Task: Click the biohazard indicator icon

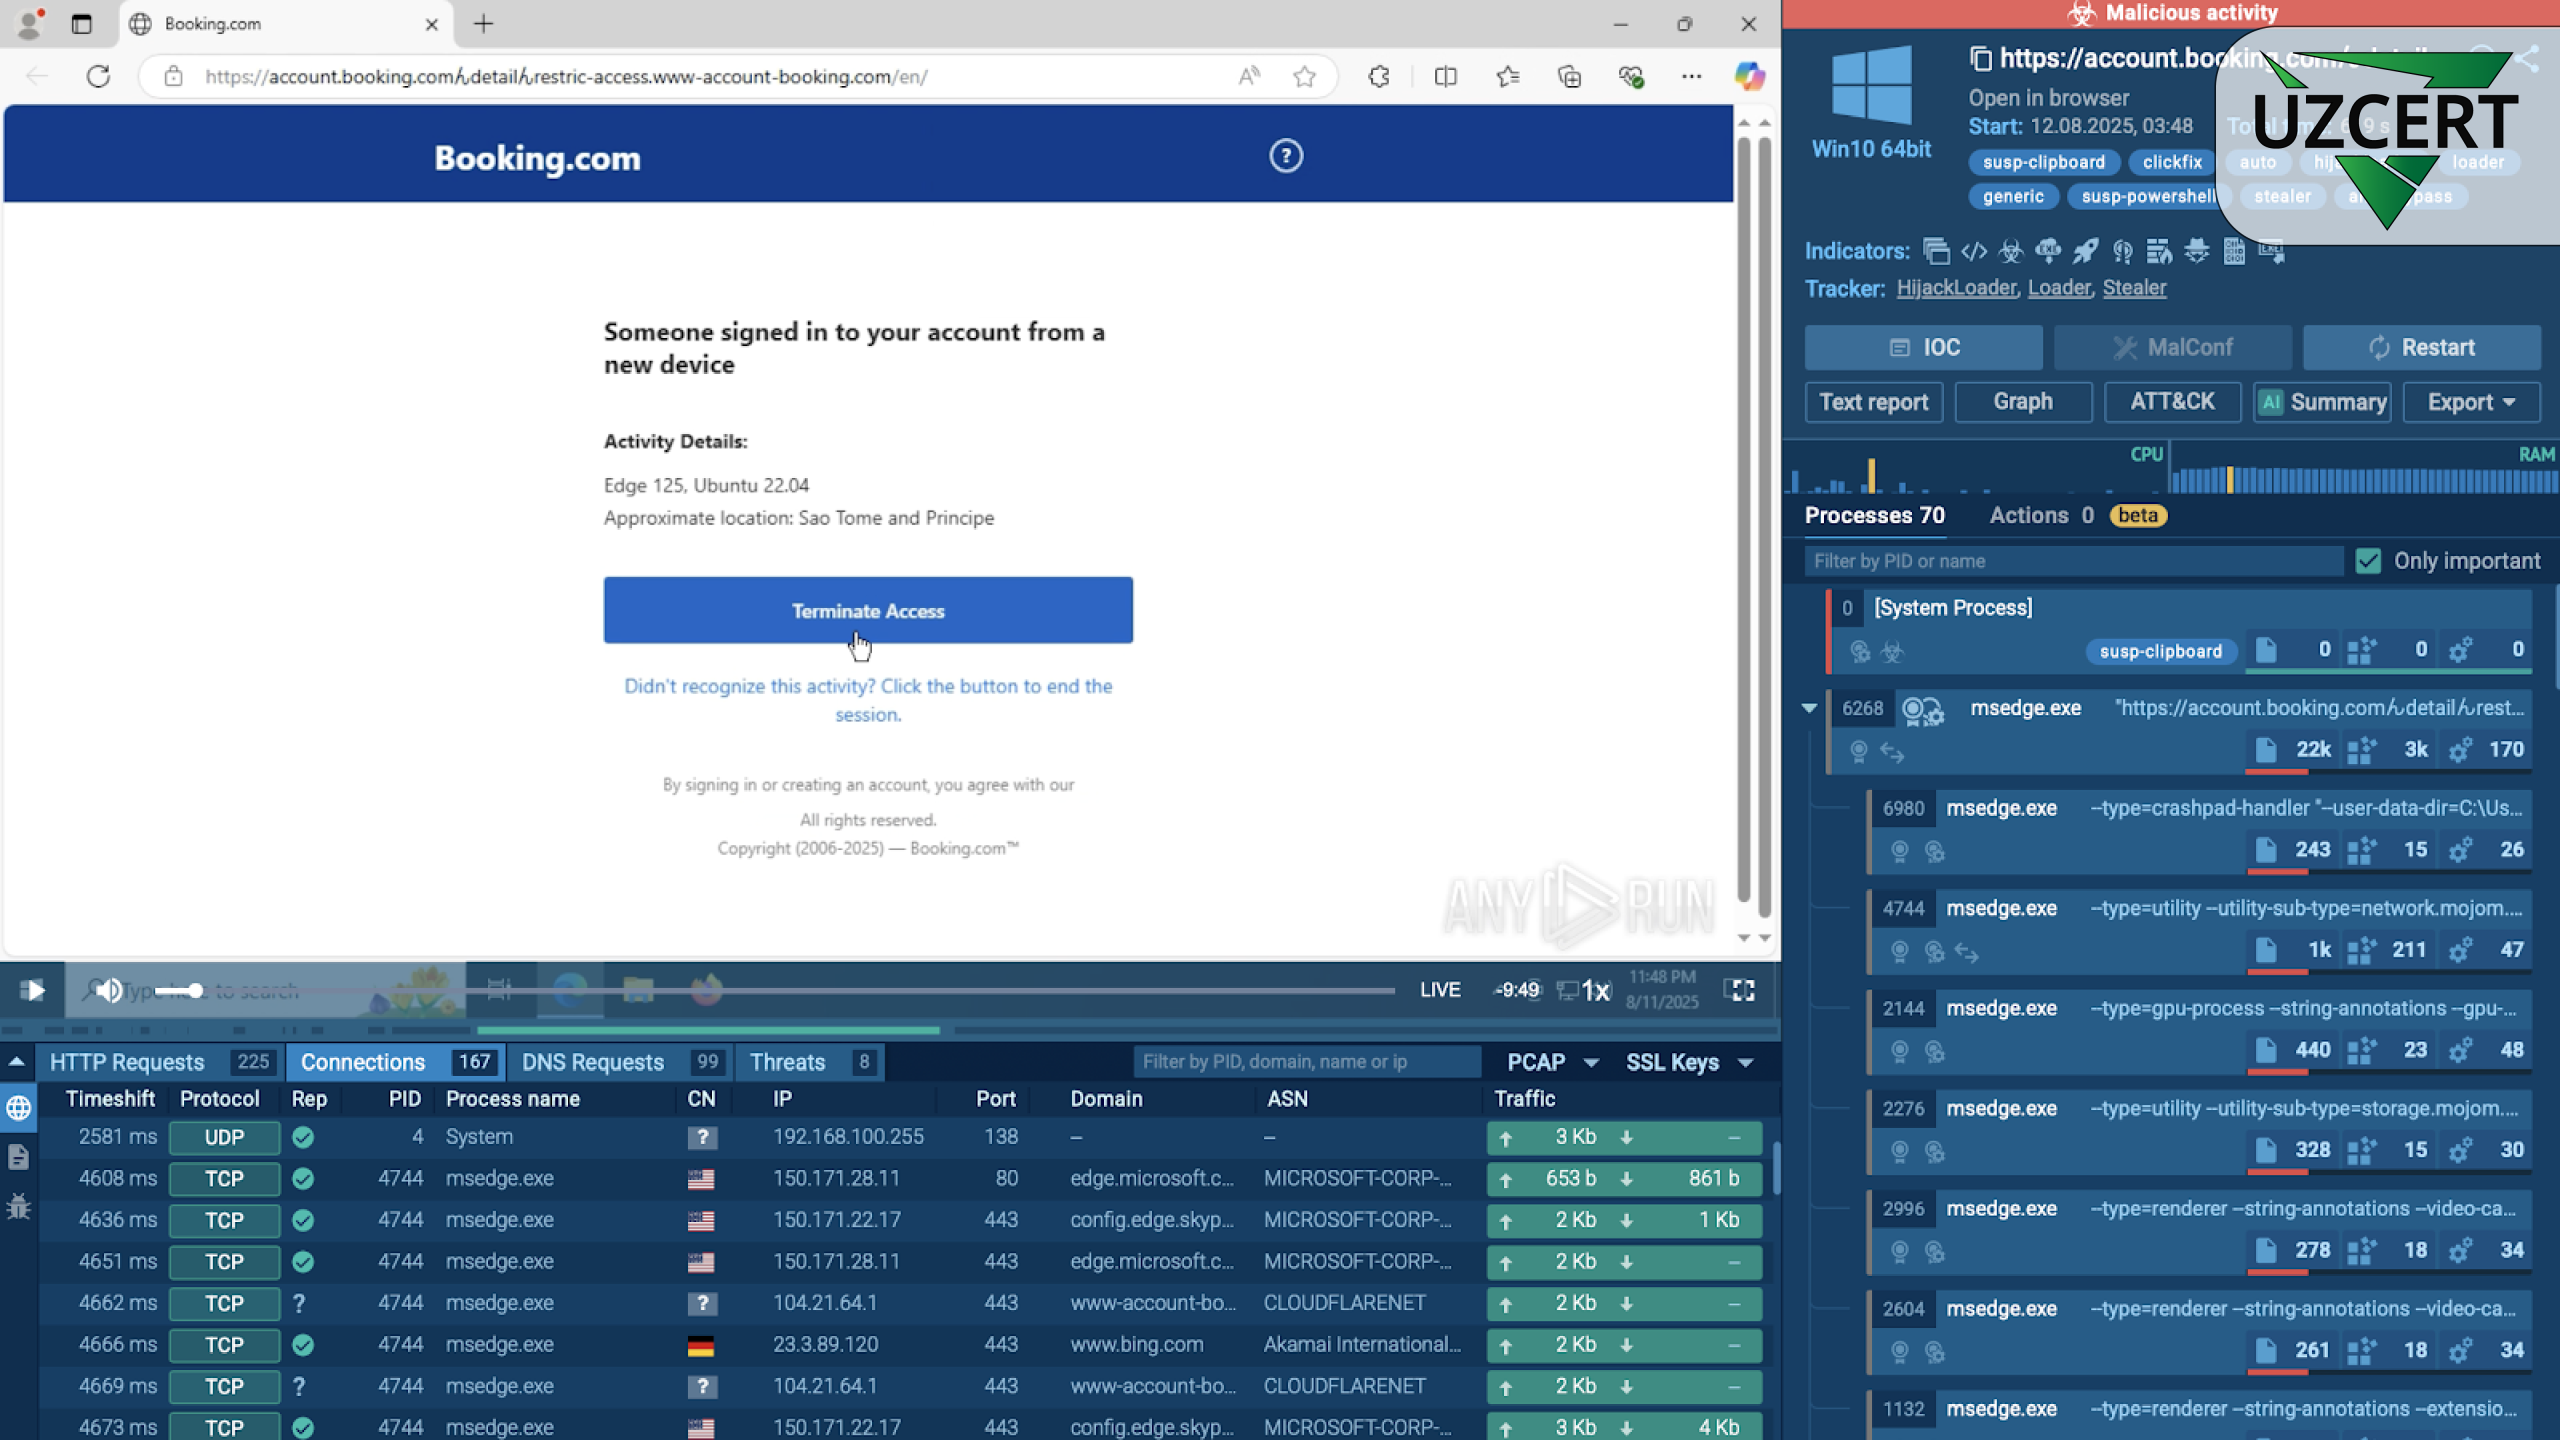Action: click(x=2011, y=252)
